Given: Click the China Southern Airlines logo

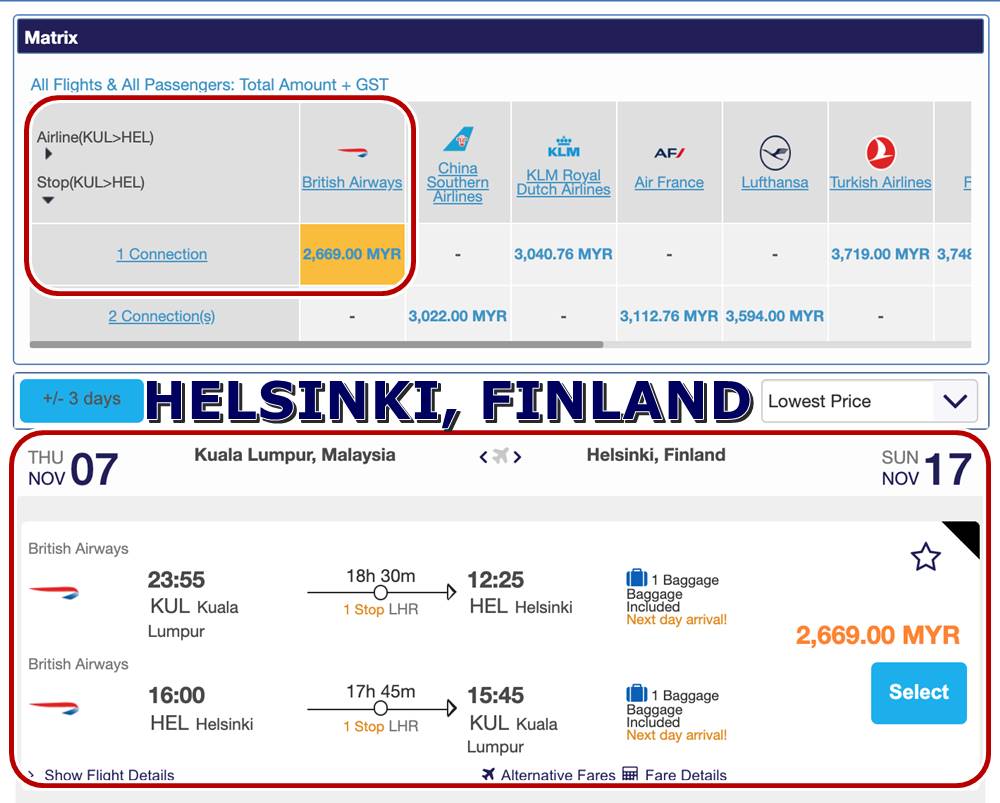Looking at the screenshot, I should click(x=458, y=139).
